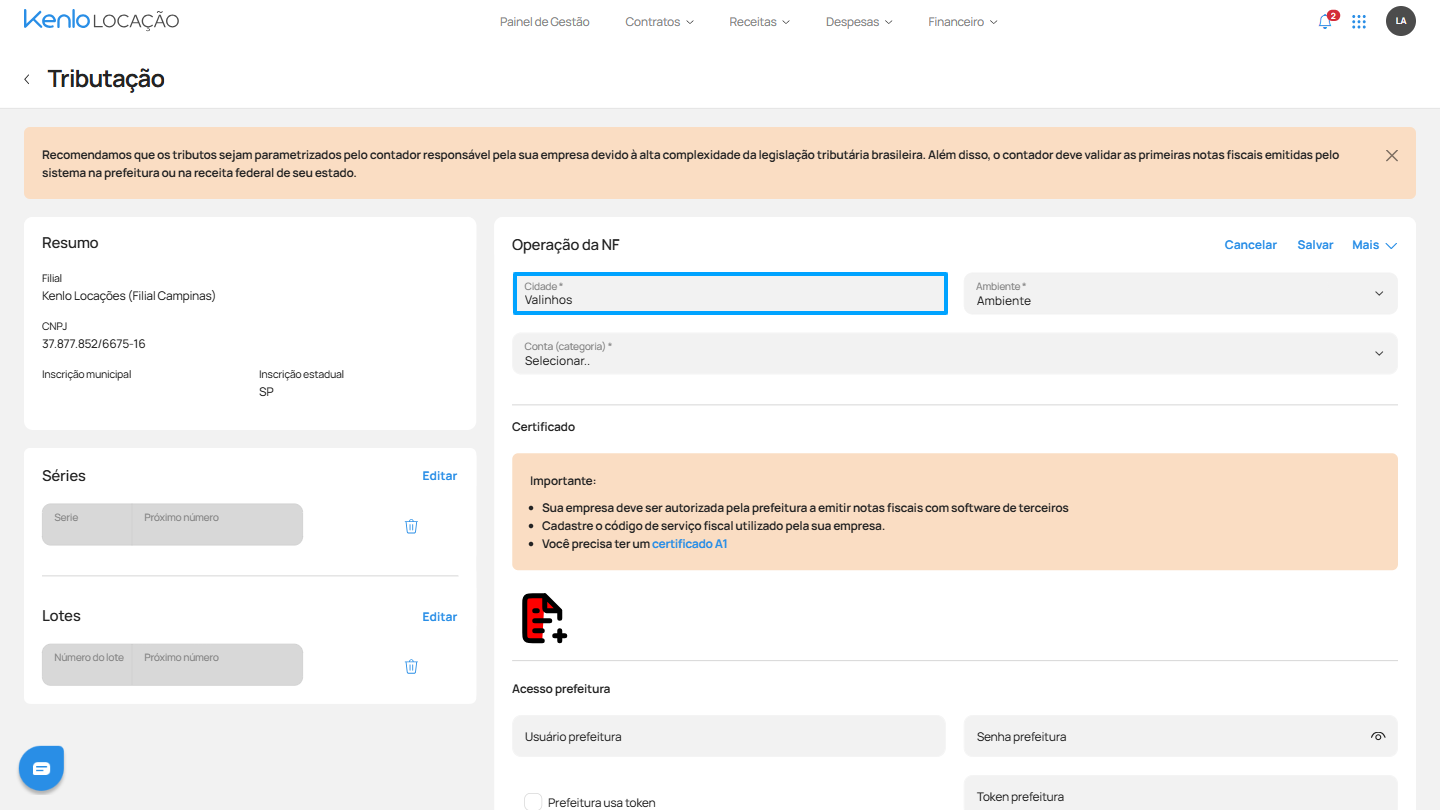Dismiss the orange recommendation banner
The image size is (1440, 810).
1392,155
